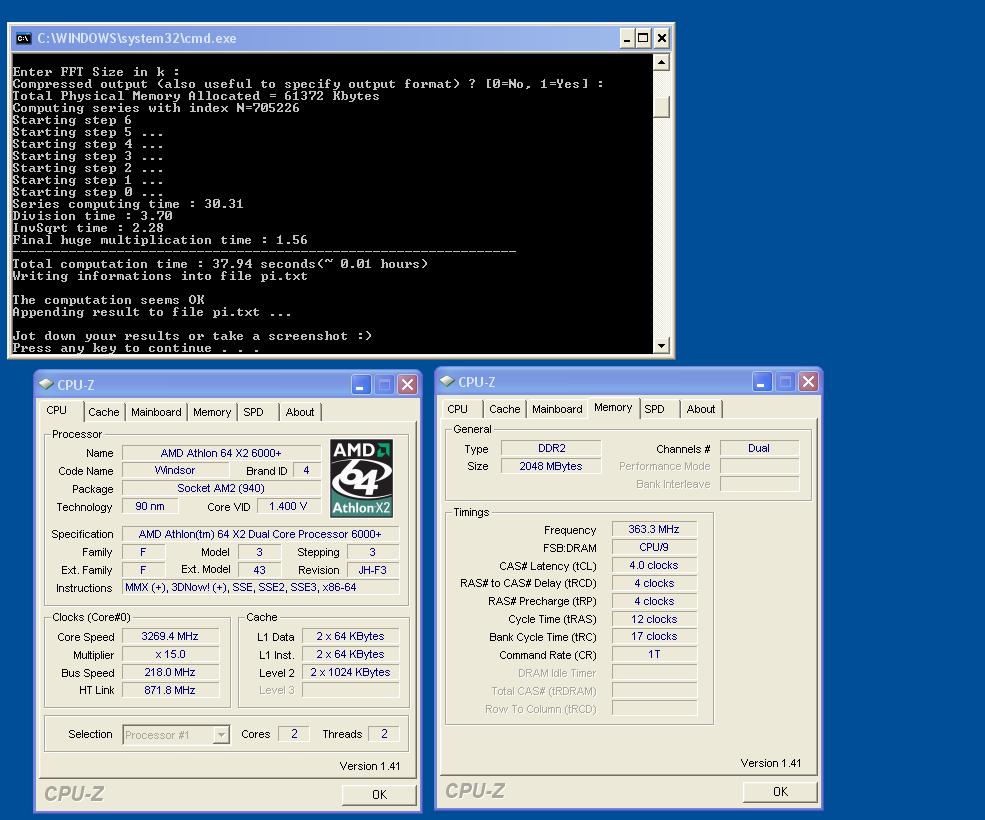Open Mainboard tab in right CPU-Z
The image size is (985, 820).
click(557, 409)
